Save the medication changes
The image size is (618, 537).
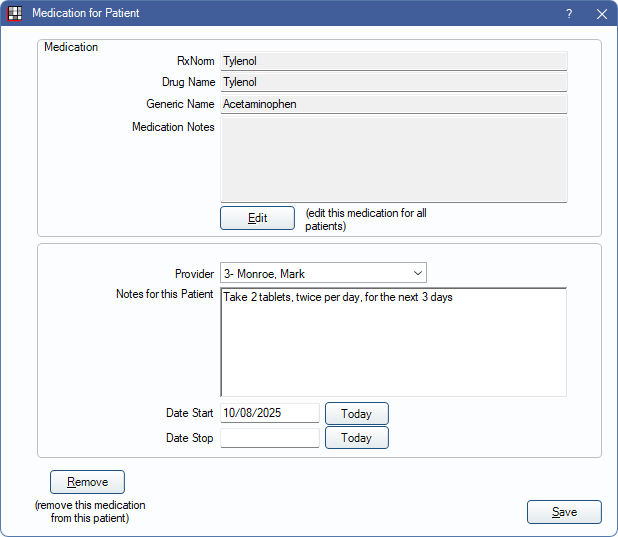pos(564,512)
